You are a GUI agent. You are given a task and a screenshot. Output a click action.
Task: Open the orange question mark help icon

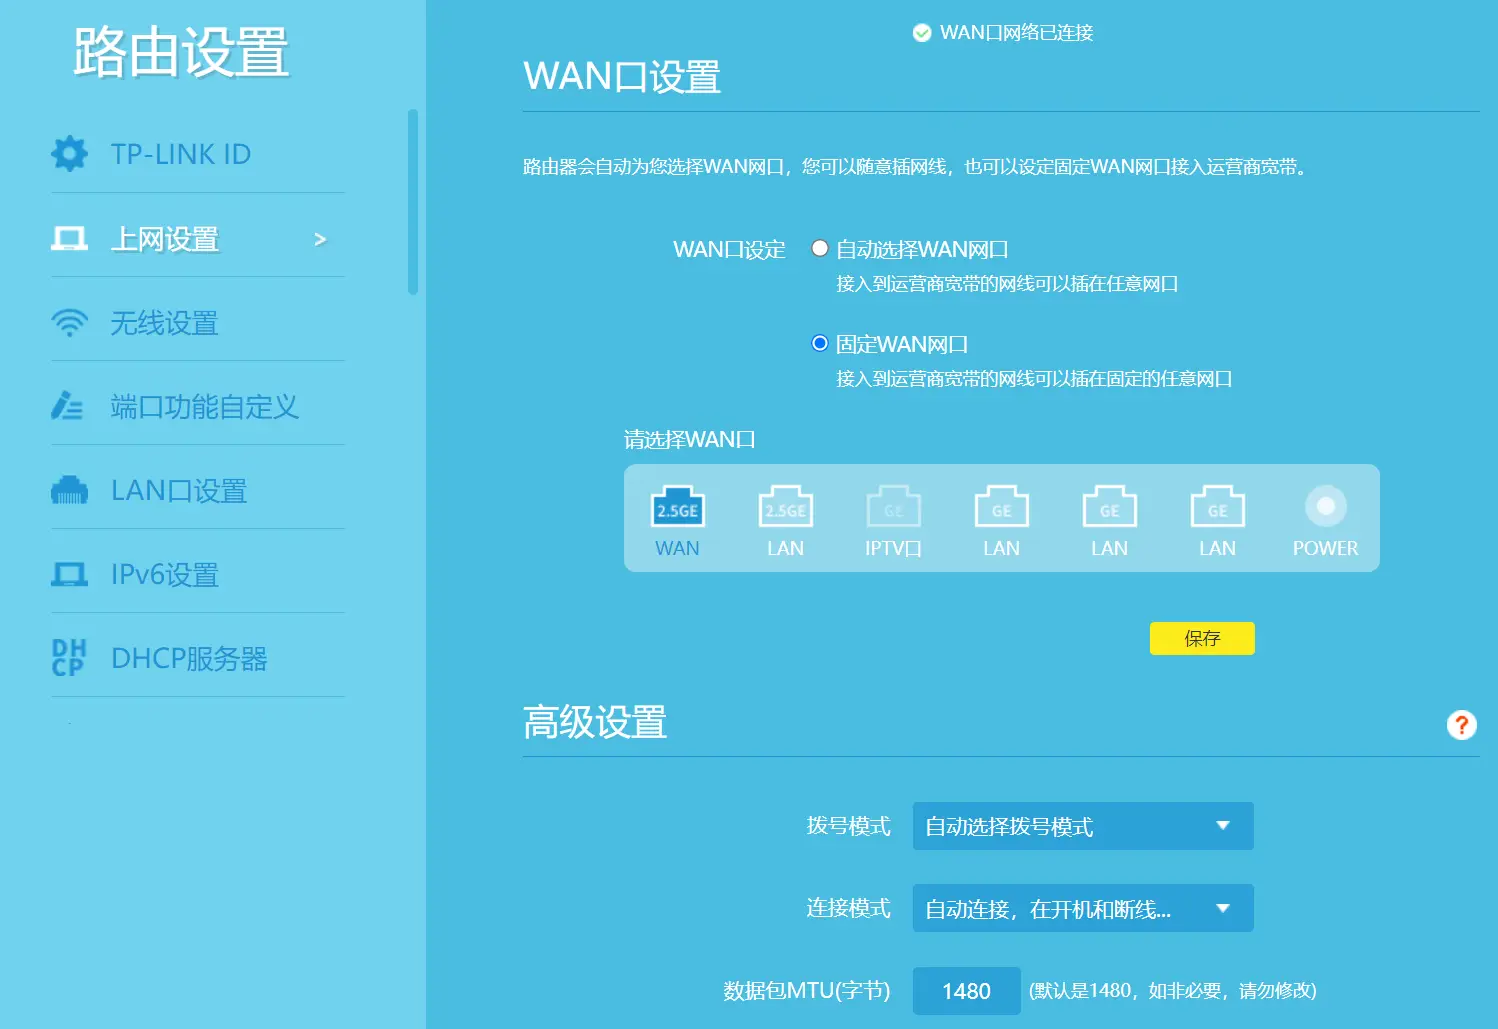[x=1461, y=725]
